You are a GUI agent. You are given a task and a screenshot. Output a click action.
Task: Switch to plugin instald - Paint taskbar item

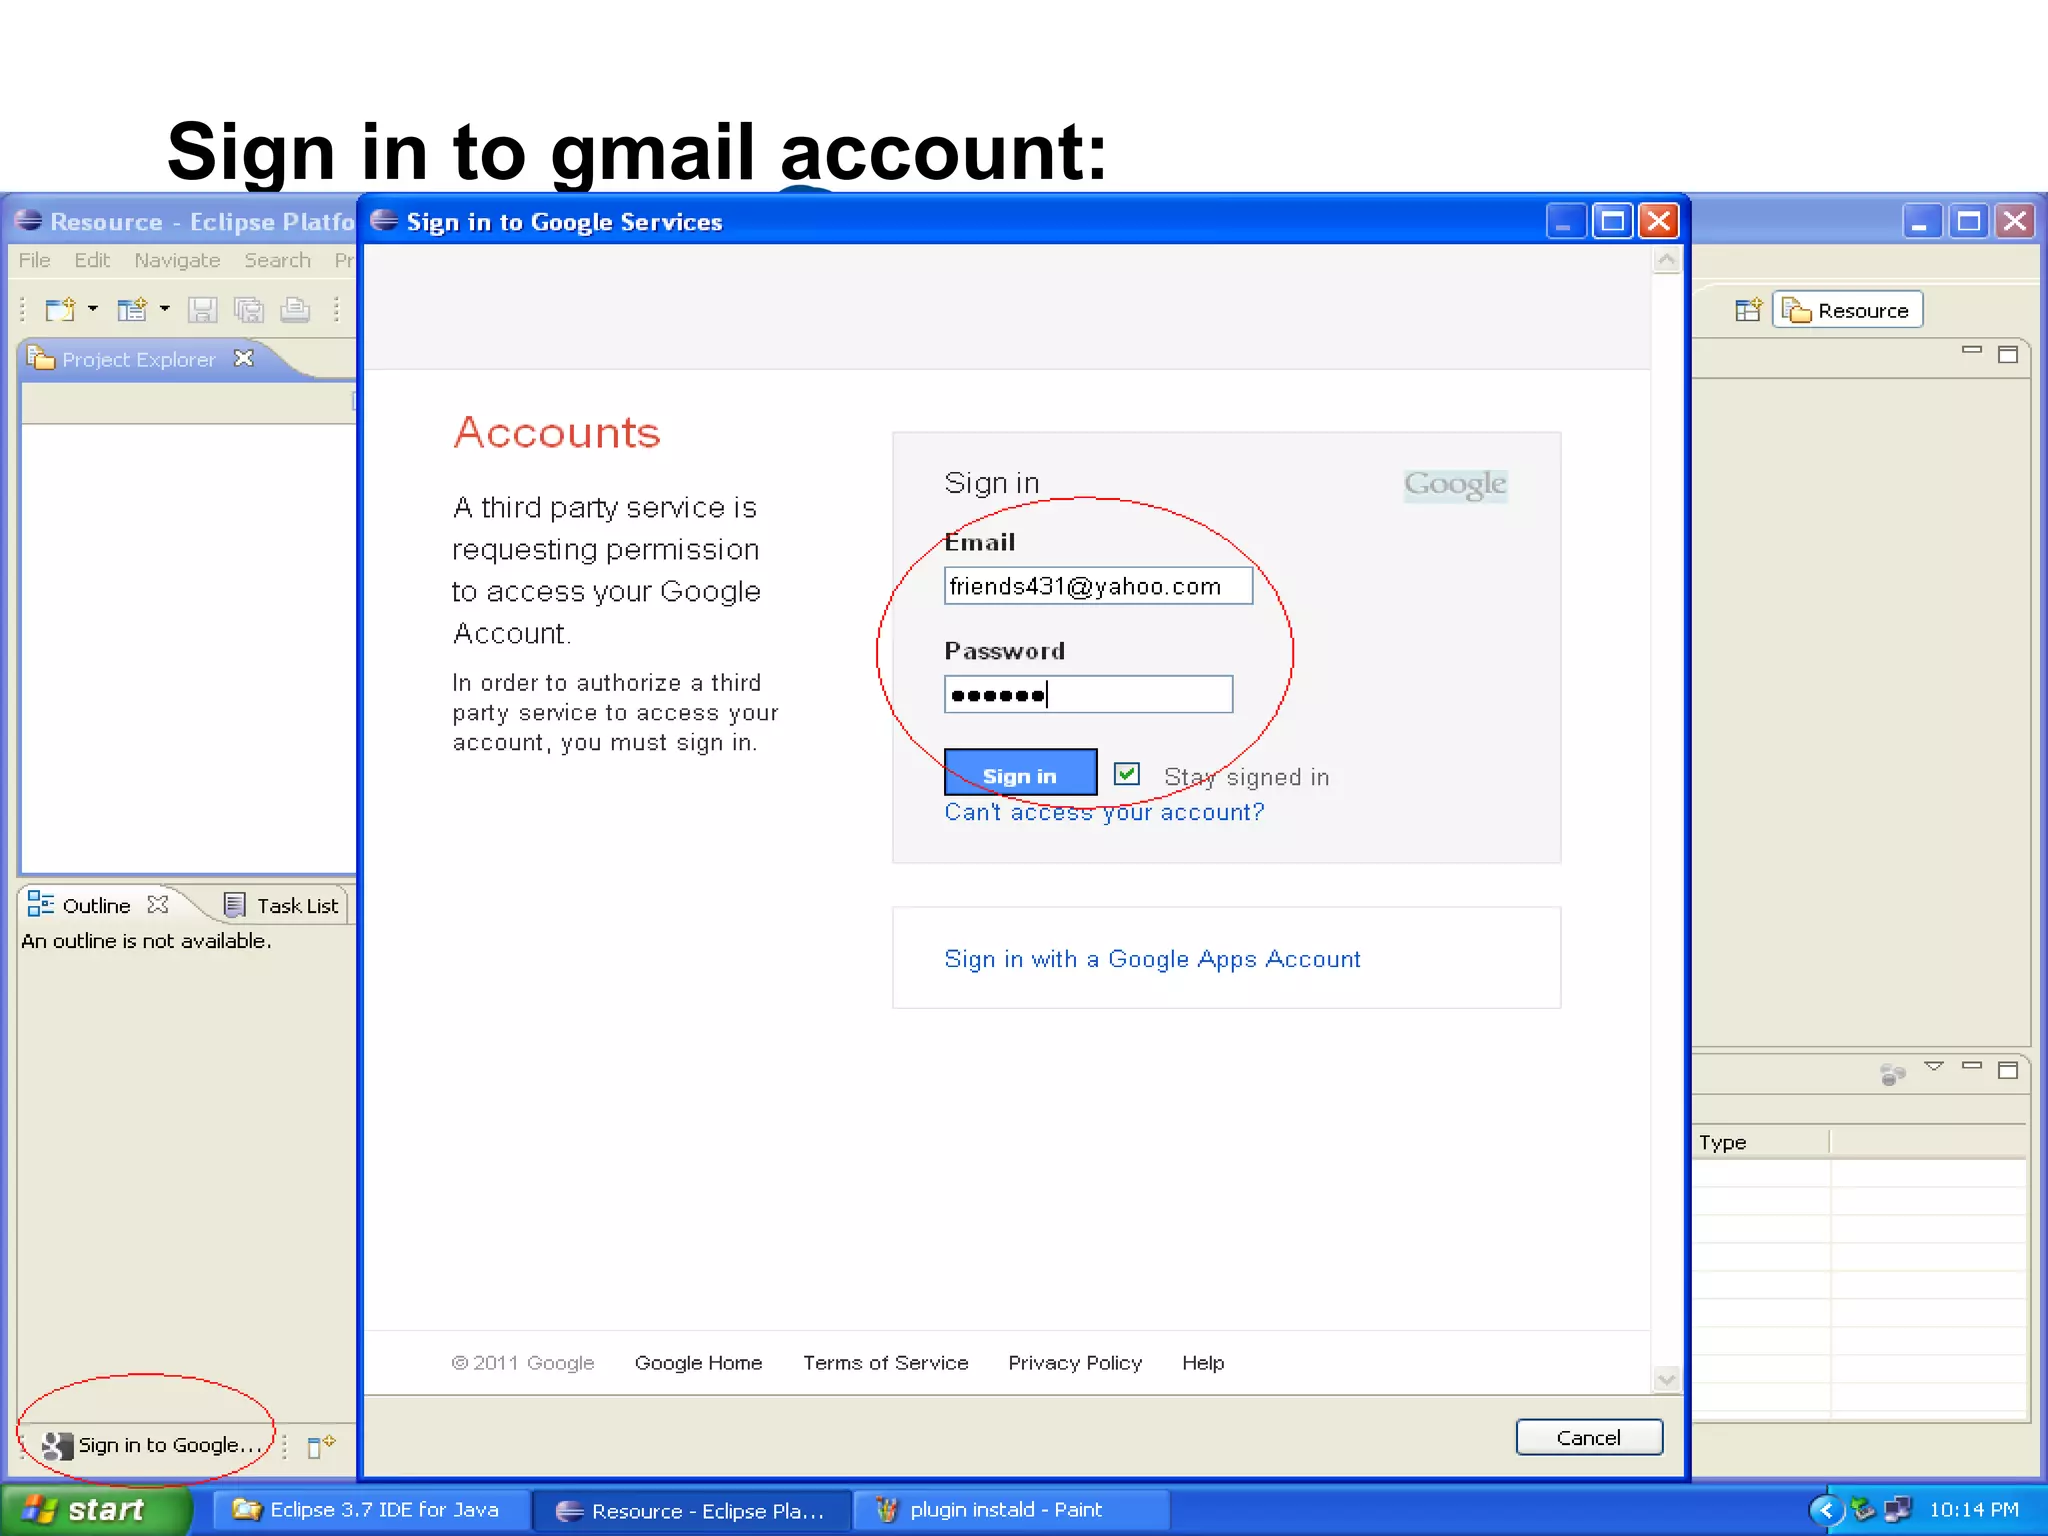tap(1011, 1510)
